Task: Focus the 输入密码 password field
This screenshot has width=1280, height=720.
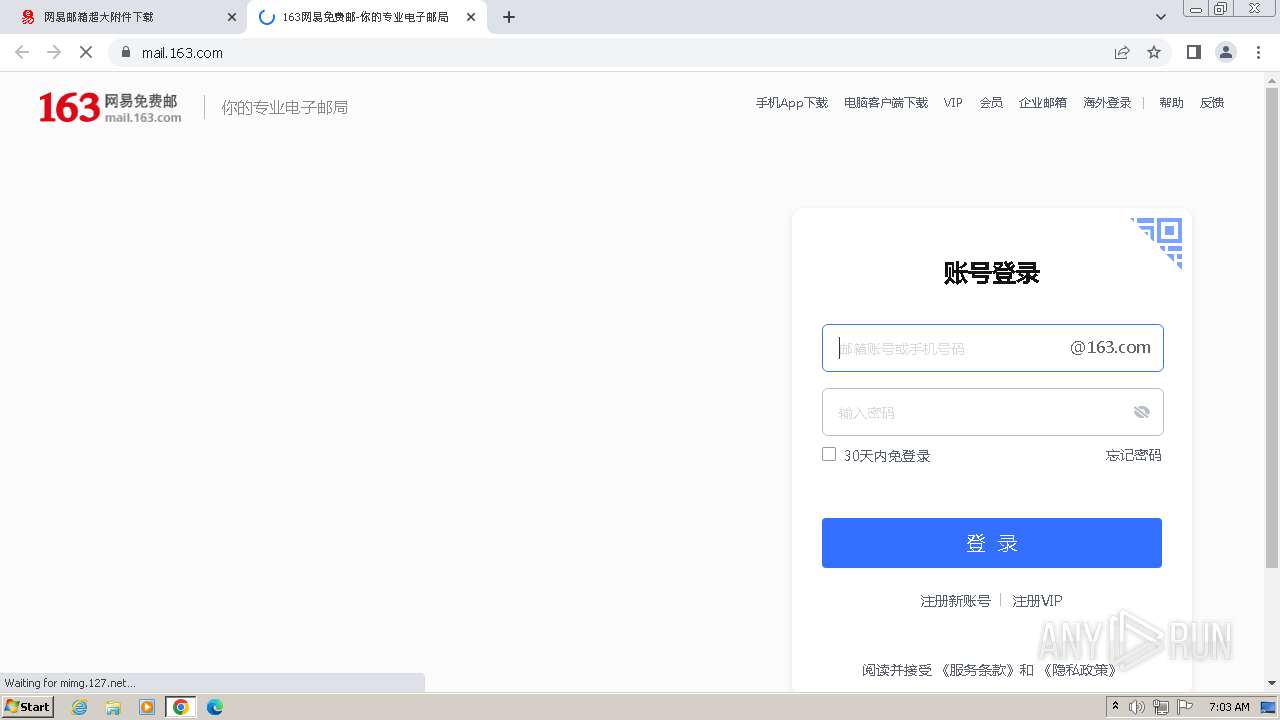Action: point(992,412)
